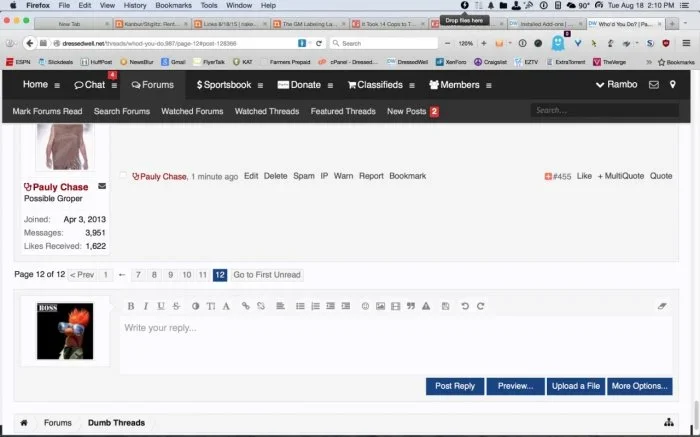700x437 pixels.
Task: Insert media into the reply
Action: coord(396,306)
